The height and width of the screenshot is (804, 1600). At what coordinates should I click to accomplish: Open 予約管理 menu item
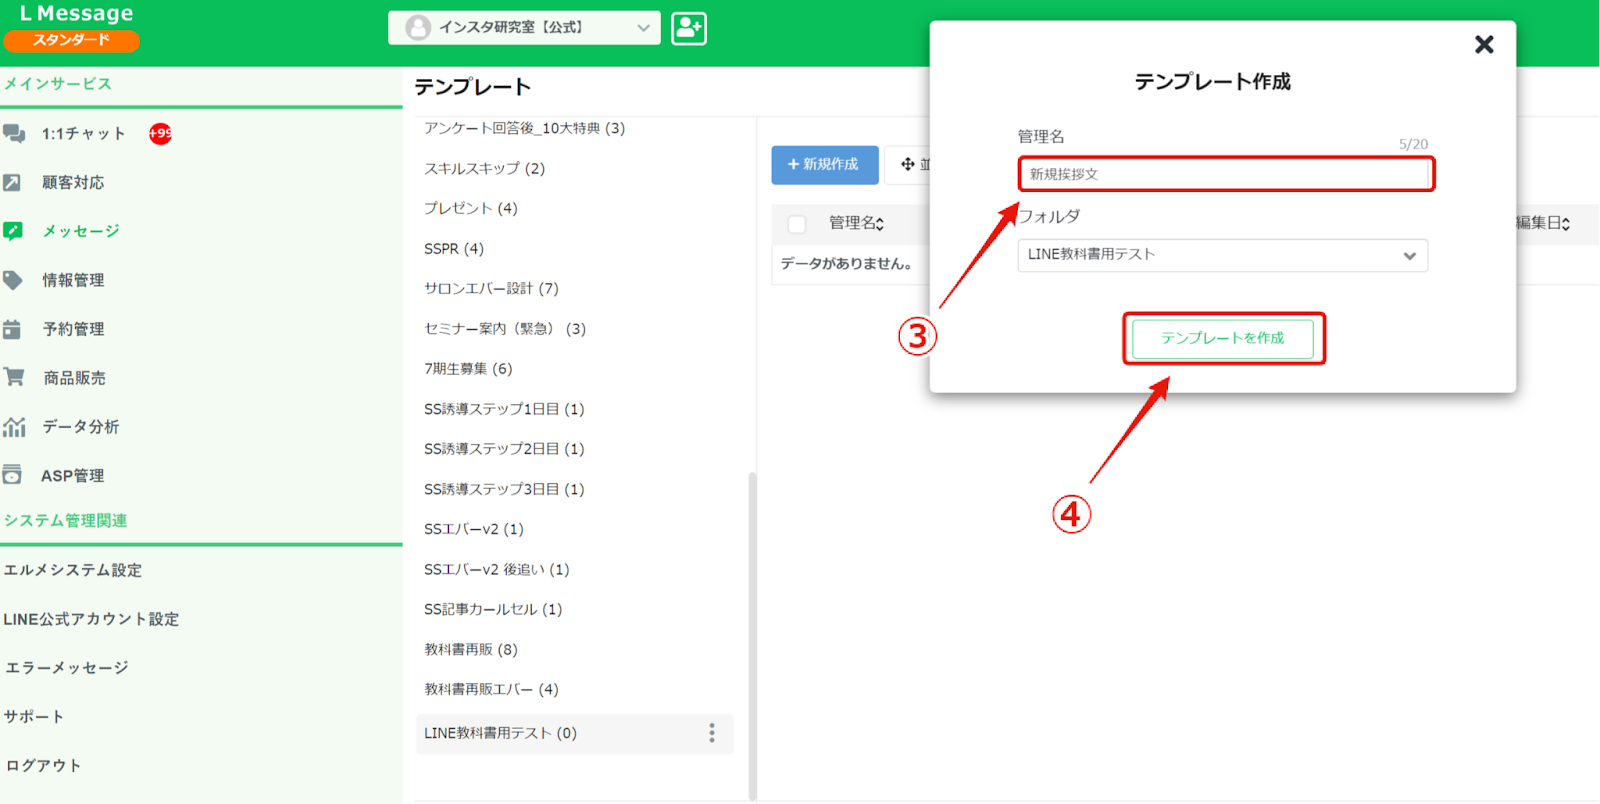(73, 329)
